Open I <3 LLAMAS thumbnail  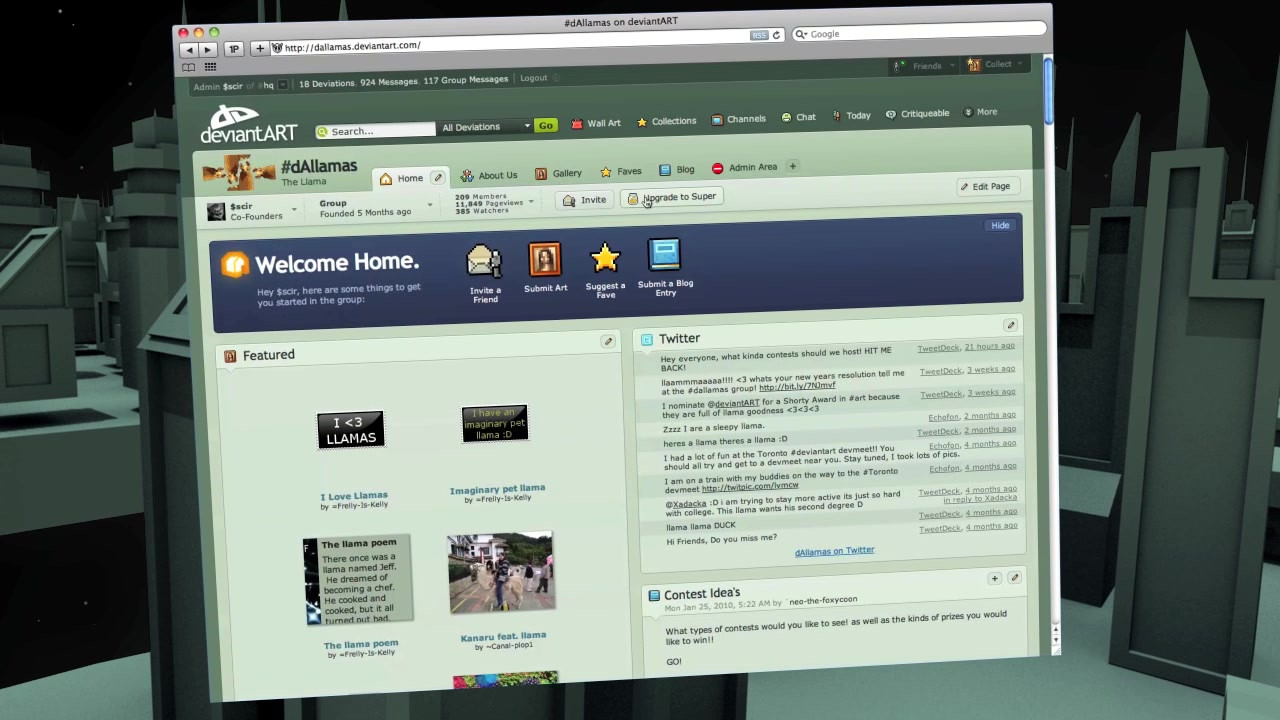[x=351, y=430]
